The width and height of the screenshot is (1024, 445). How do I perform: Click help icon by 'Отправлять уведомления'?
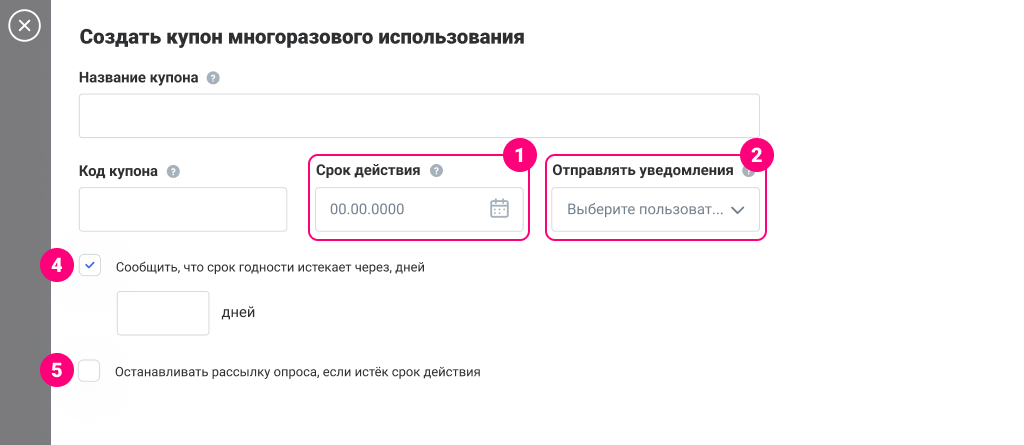pyautogui.click(x=747, y=171)
